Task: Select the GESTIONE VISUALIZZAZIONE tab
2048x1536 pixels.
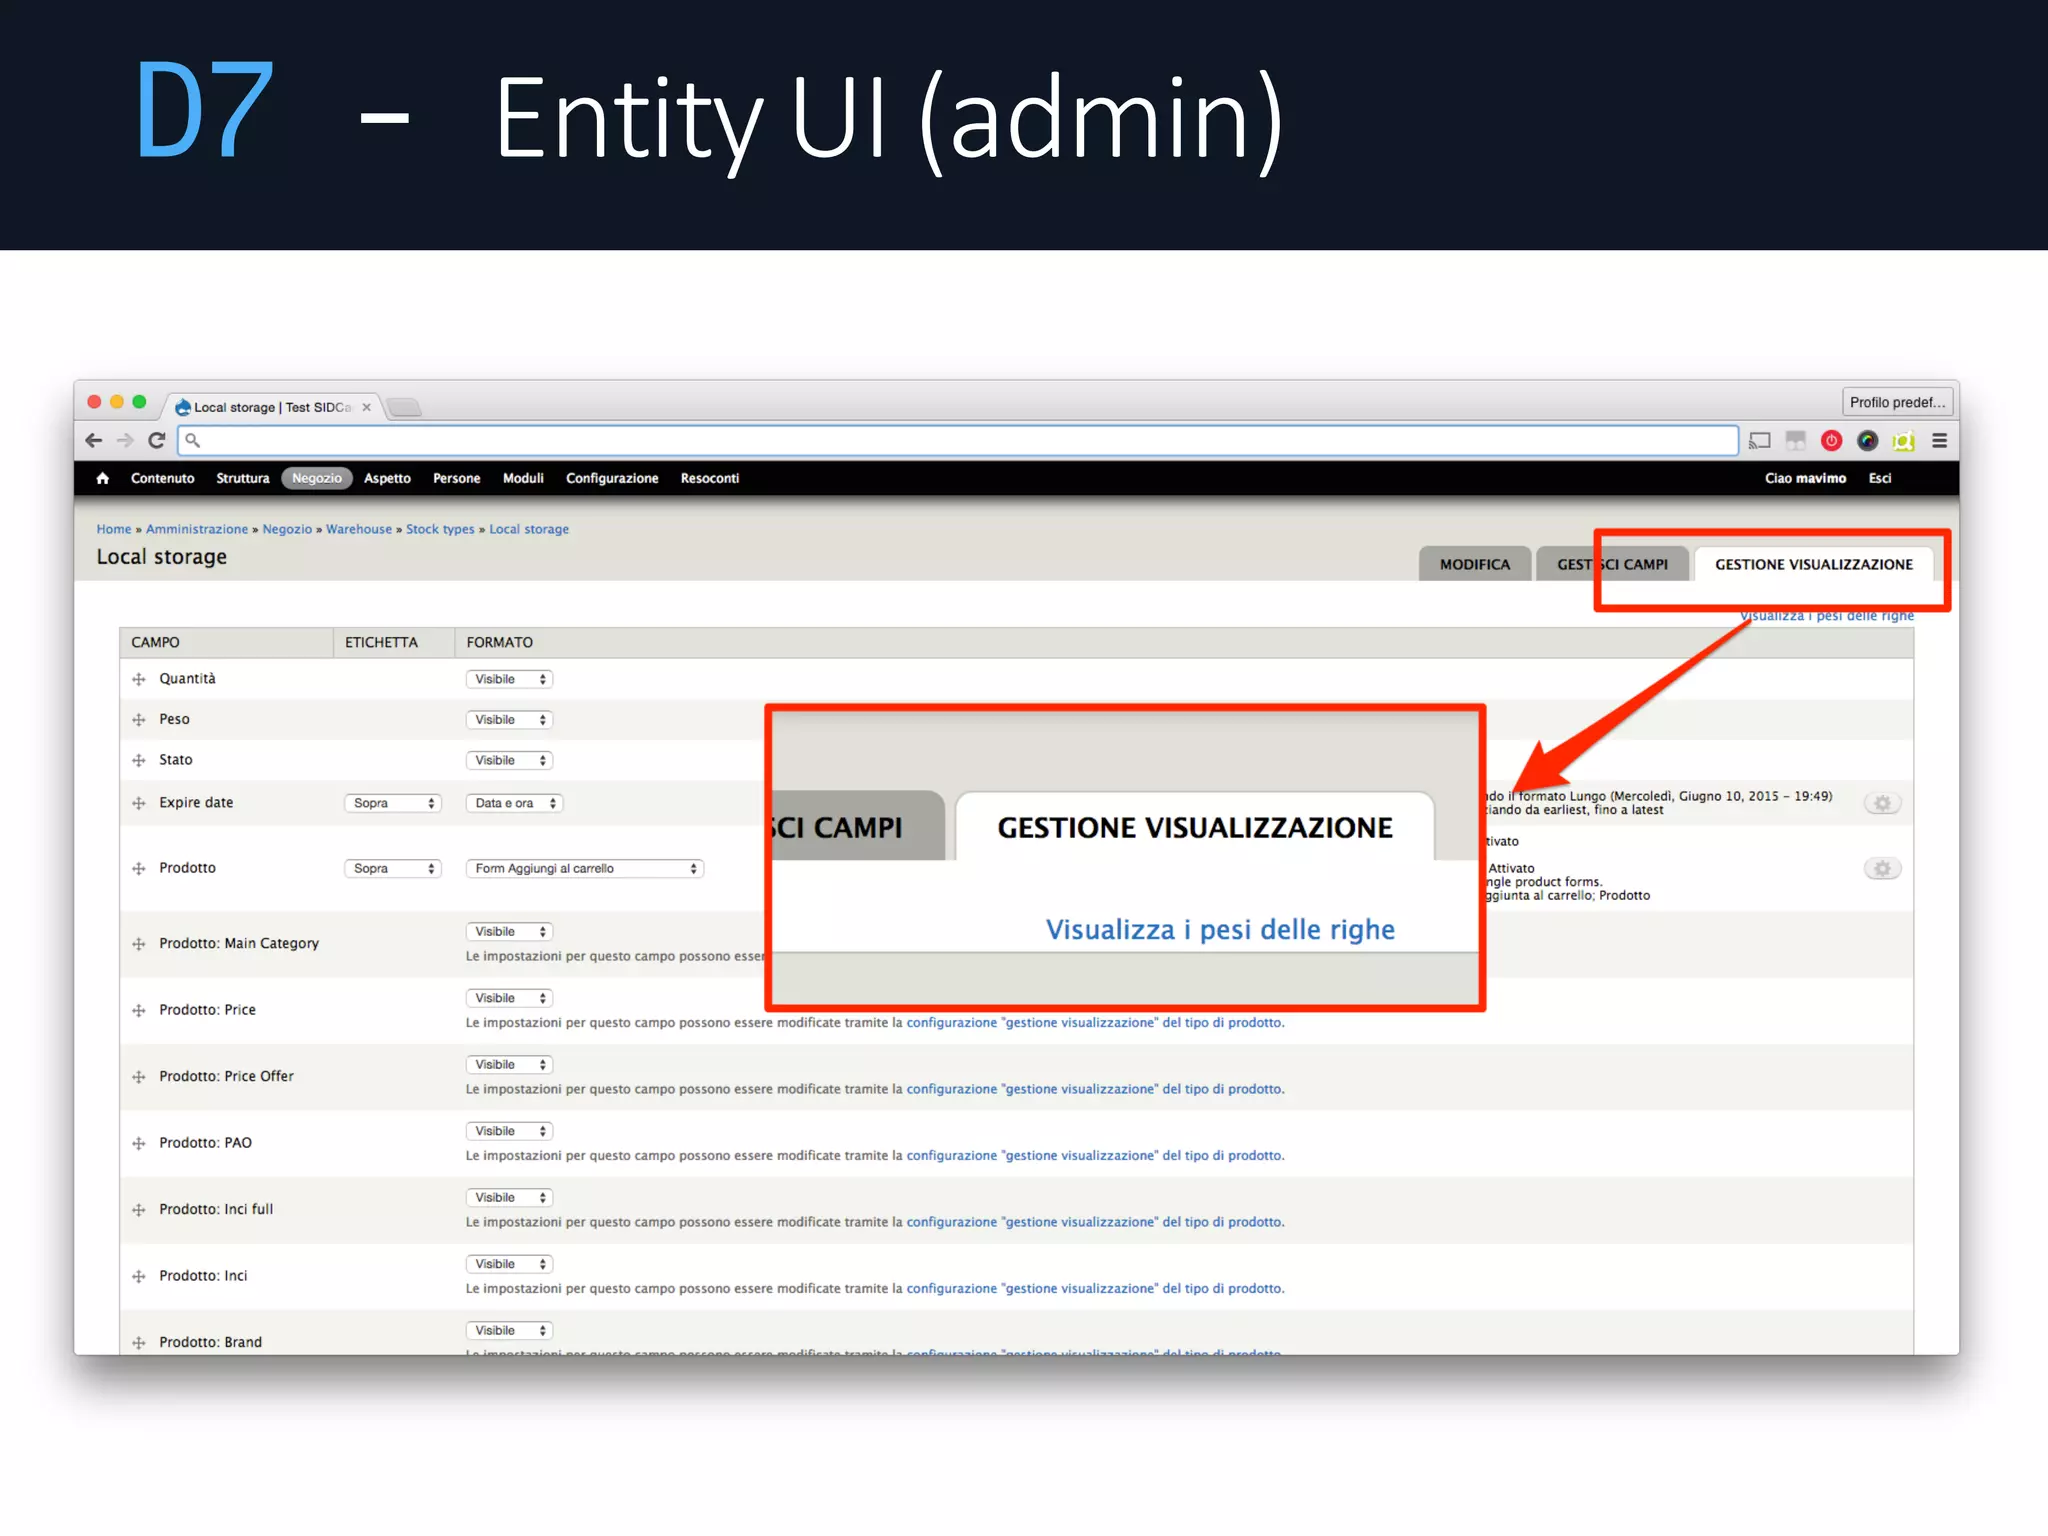Action: point(1814,564)
